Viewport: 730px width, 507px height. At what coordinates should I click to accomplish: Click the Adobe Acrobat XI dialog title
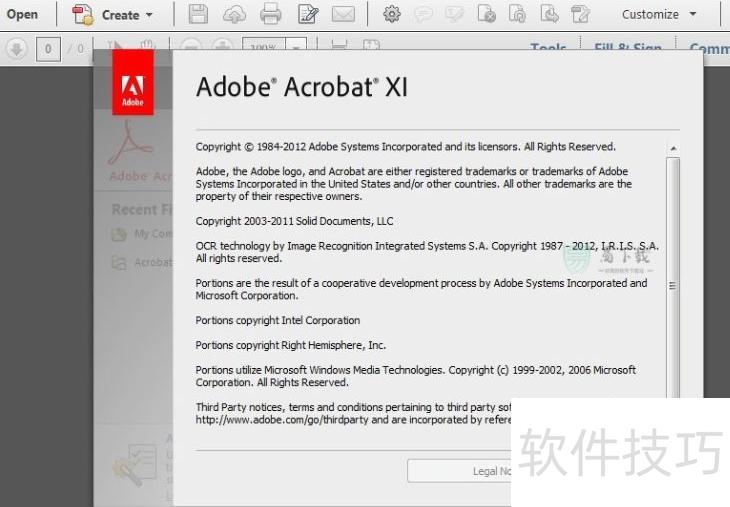302,87
